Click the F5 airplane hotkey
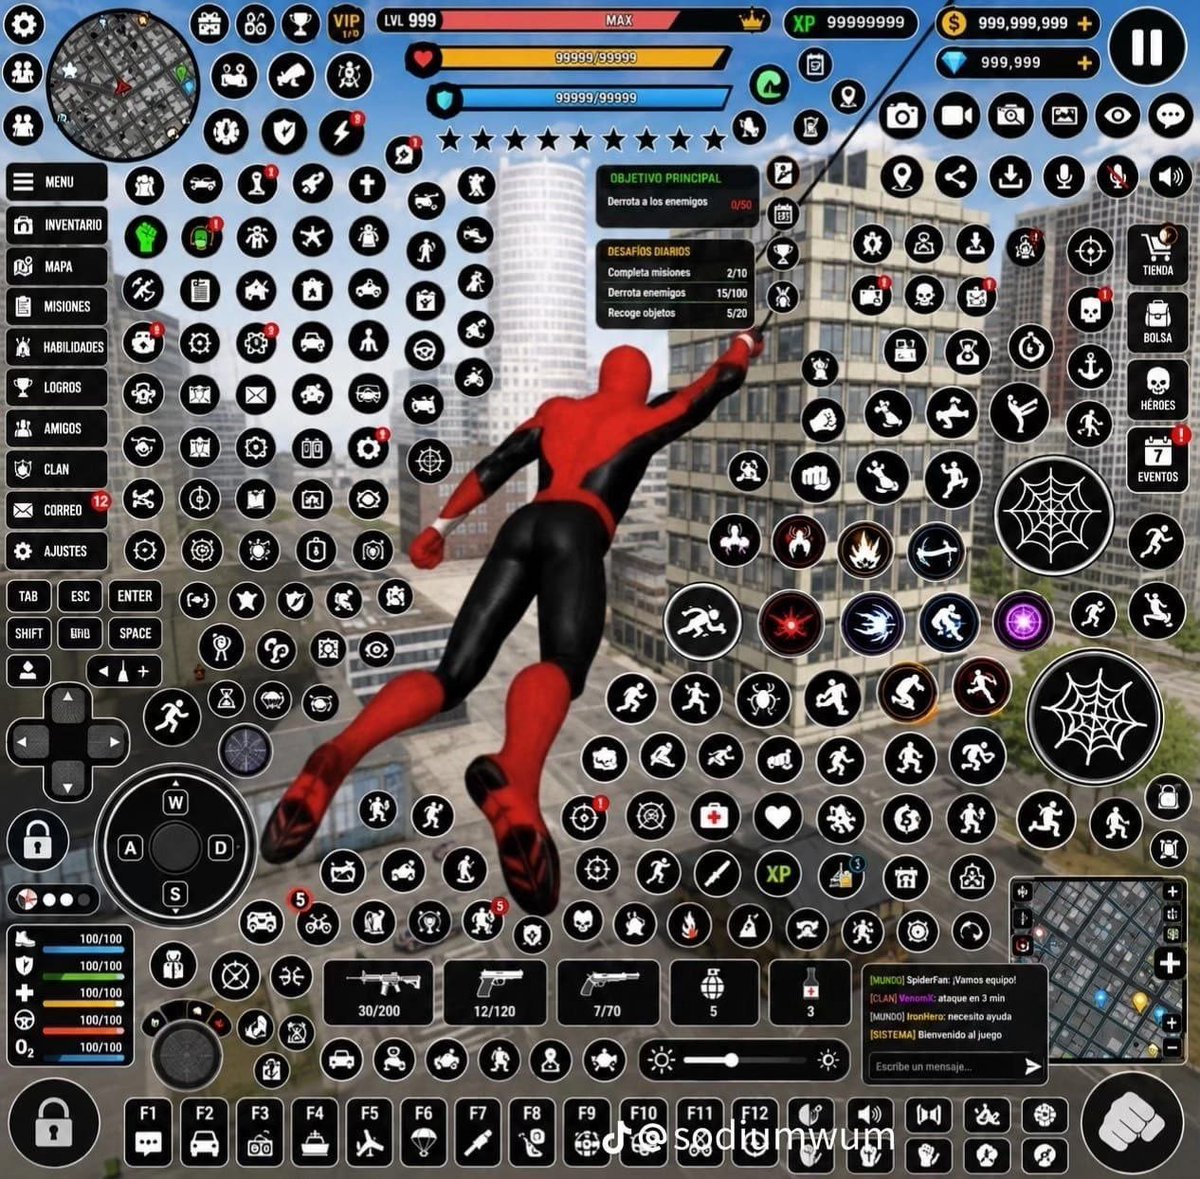This screenshot has height=1179, width=1200. [x=370, y=1131]
